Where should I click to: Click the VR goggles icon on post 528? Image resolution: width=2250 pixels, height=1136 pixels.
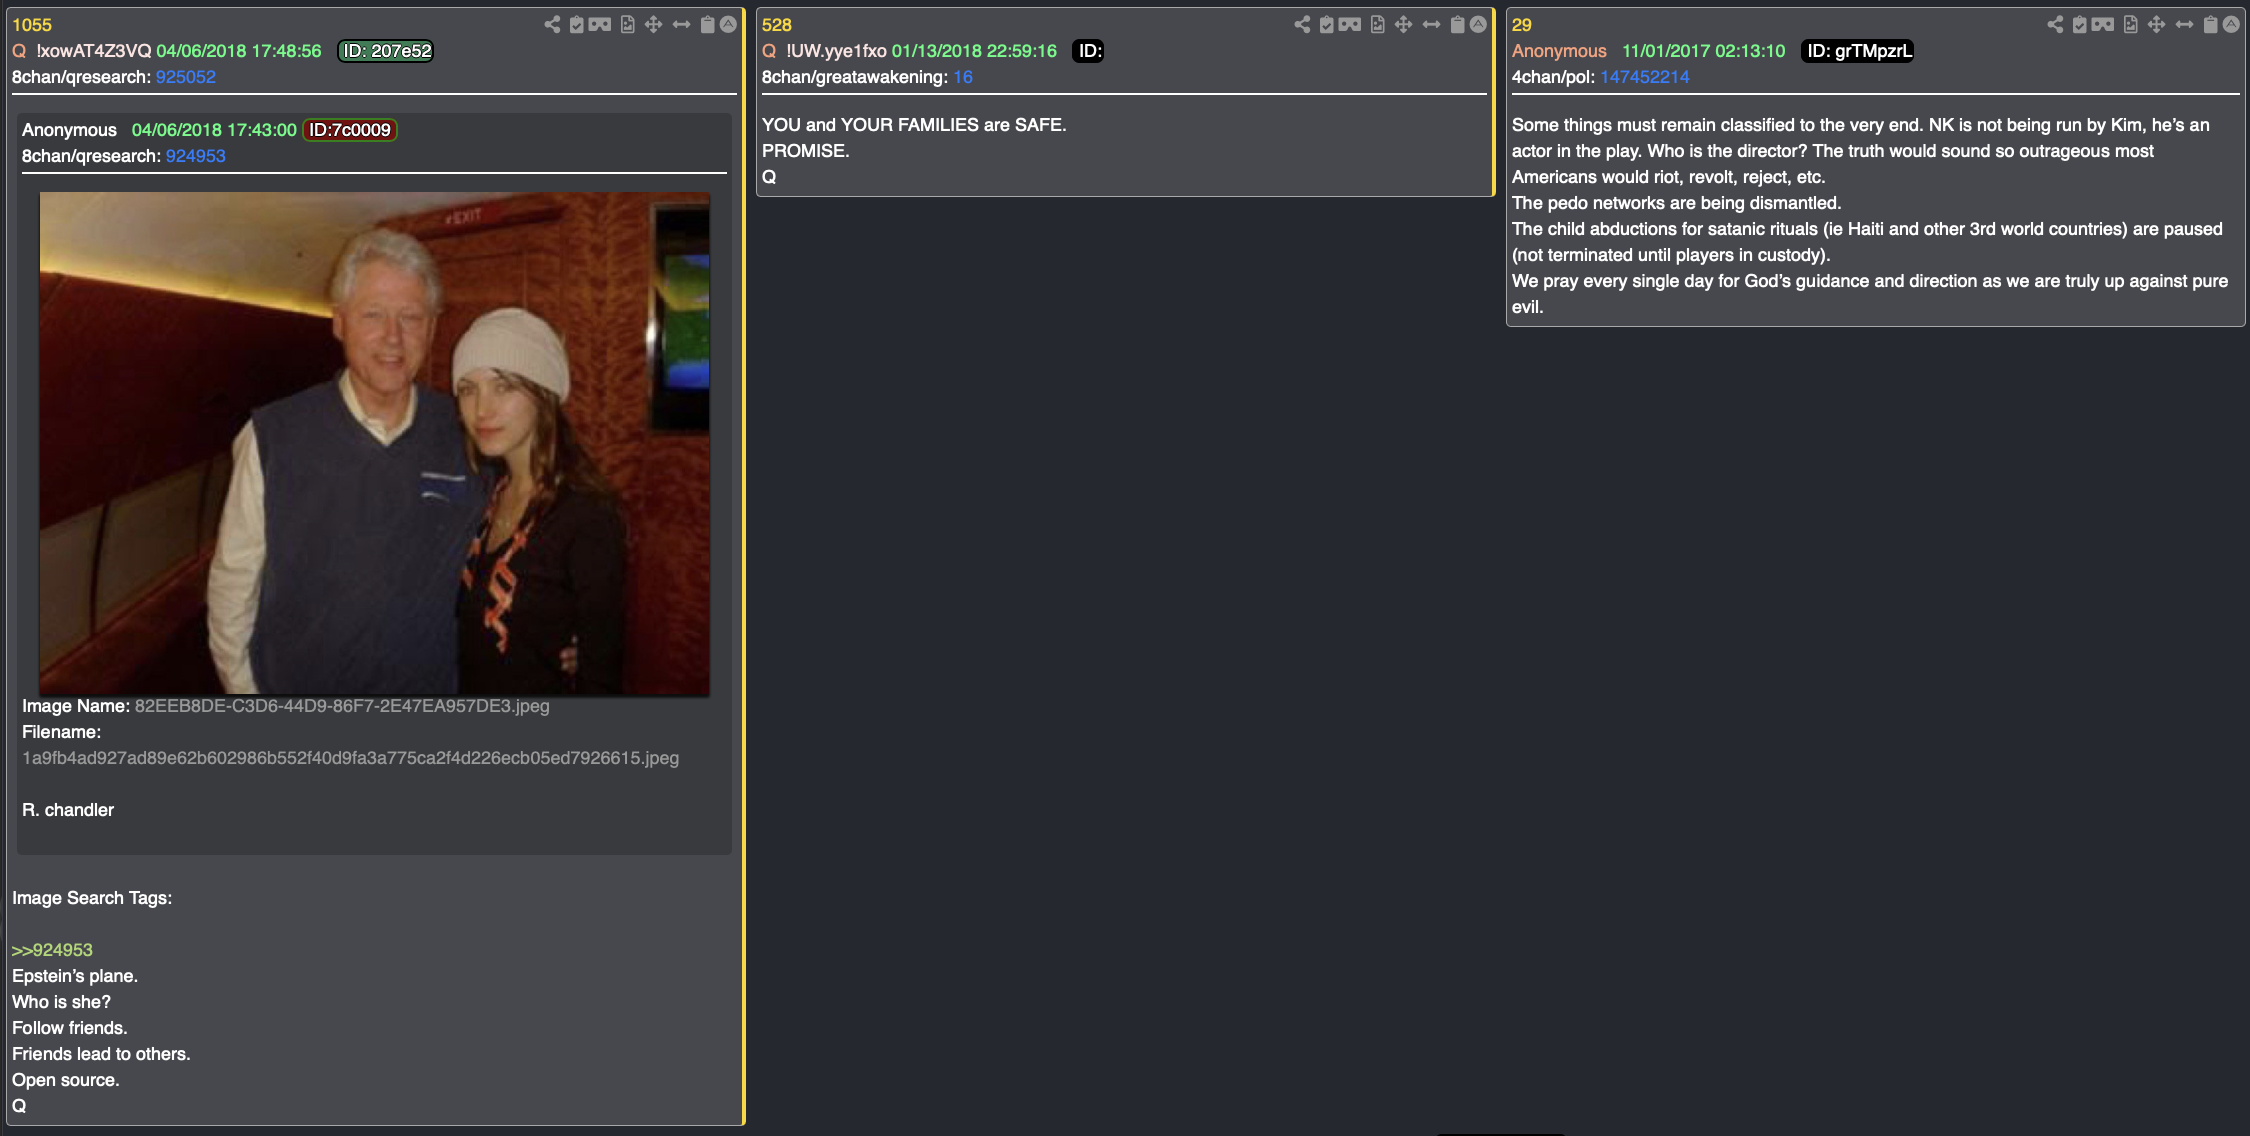(1350, 24)
